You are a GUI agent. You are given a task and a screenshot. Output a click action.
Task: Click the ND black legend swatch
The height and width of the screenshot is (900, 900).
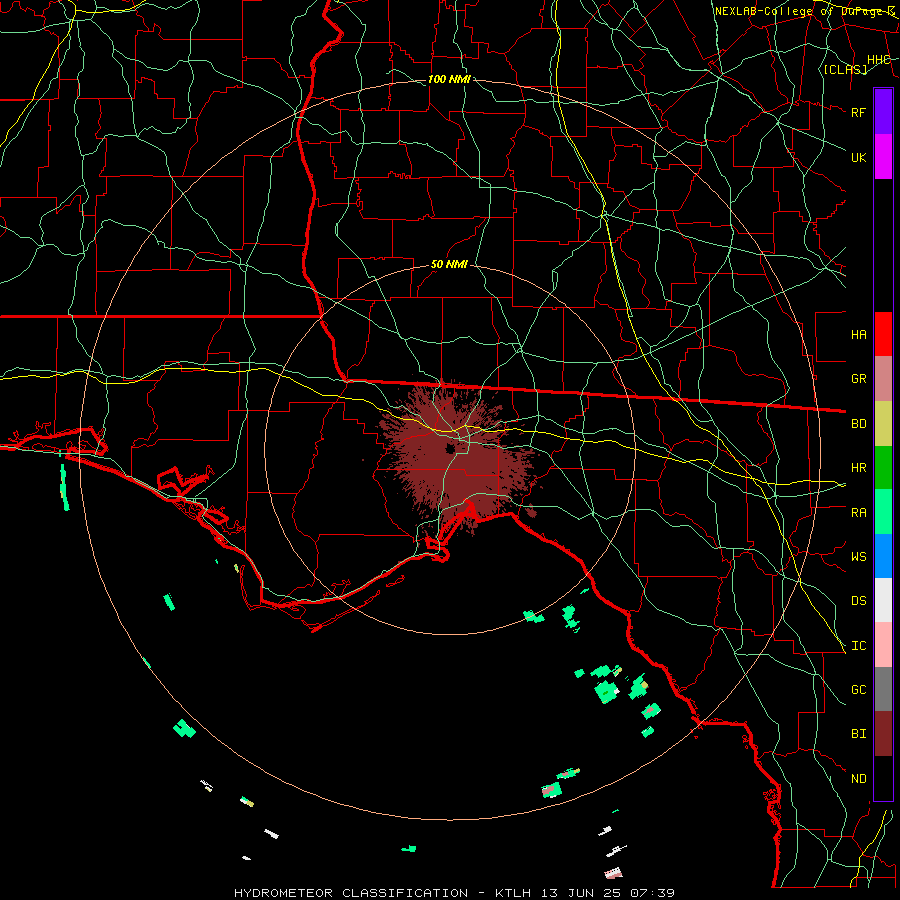point(883,778)
